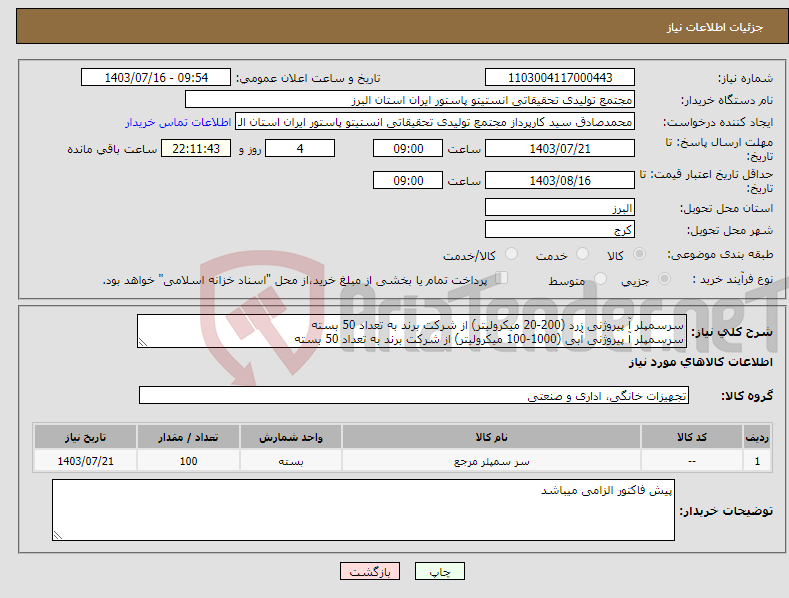Click the نام کالا column header
This screenshot has height=598, width=789.
click(491, 437)
